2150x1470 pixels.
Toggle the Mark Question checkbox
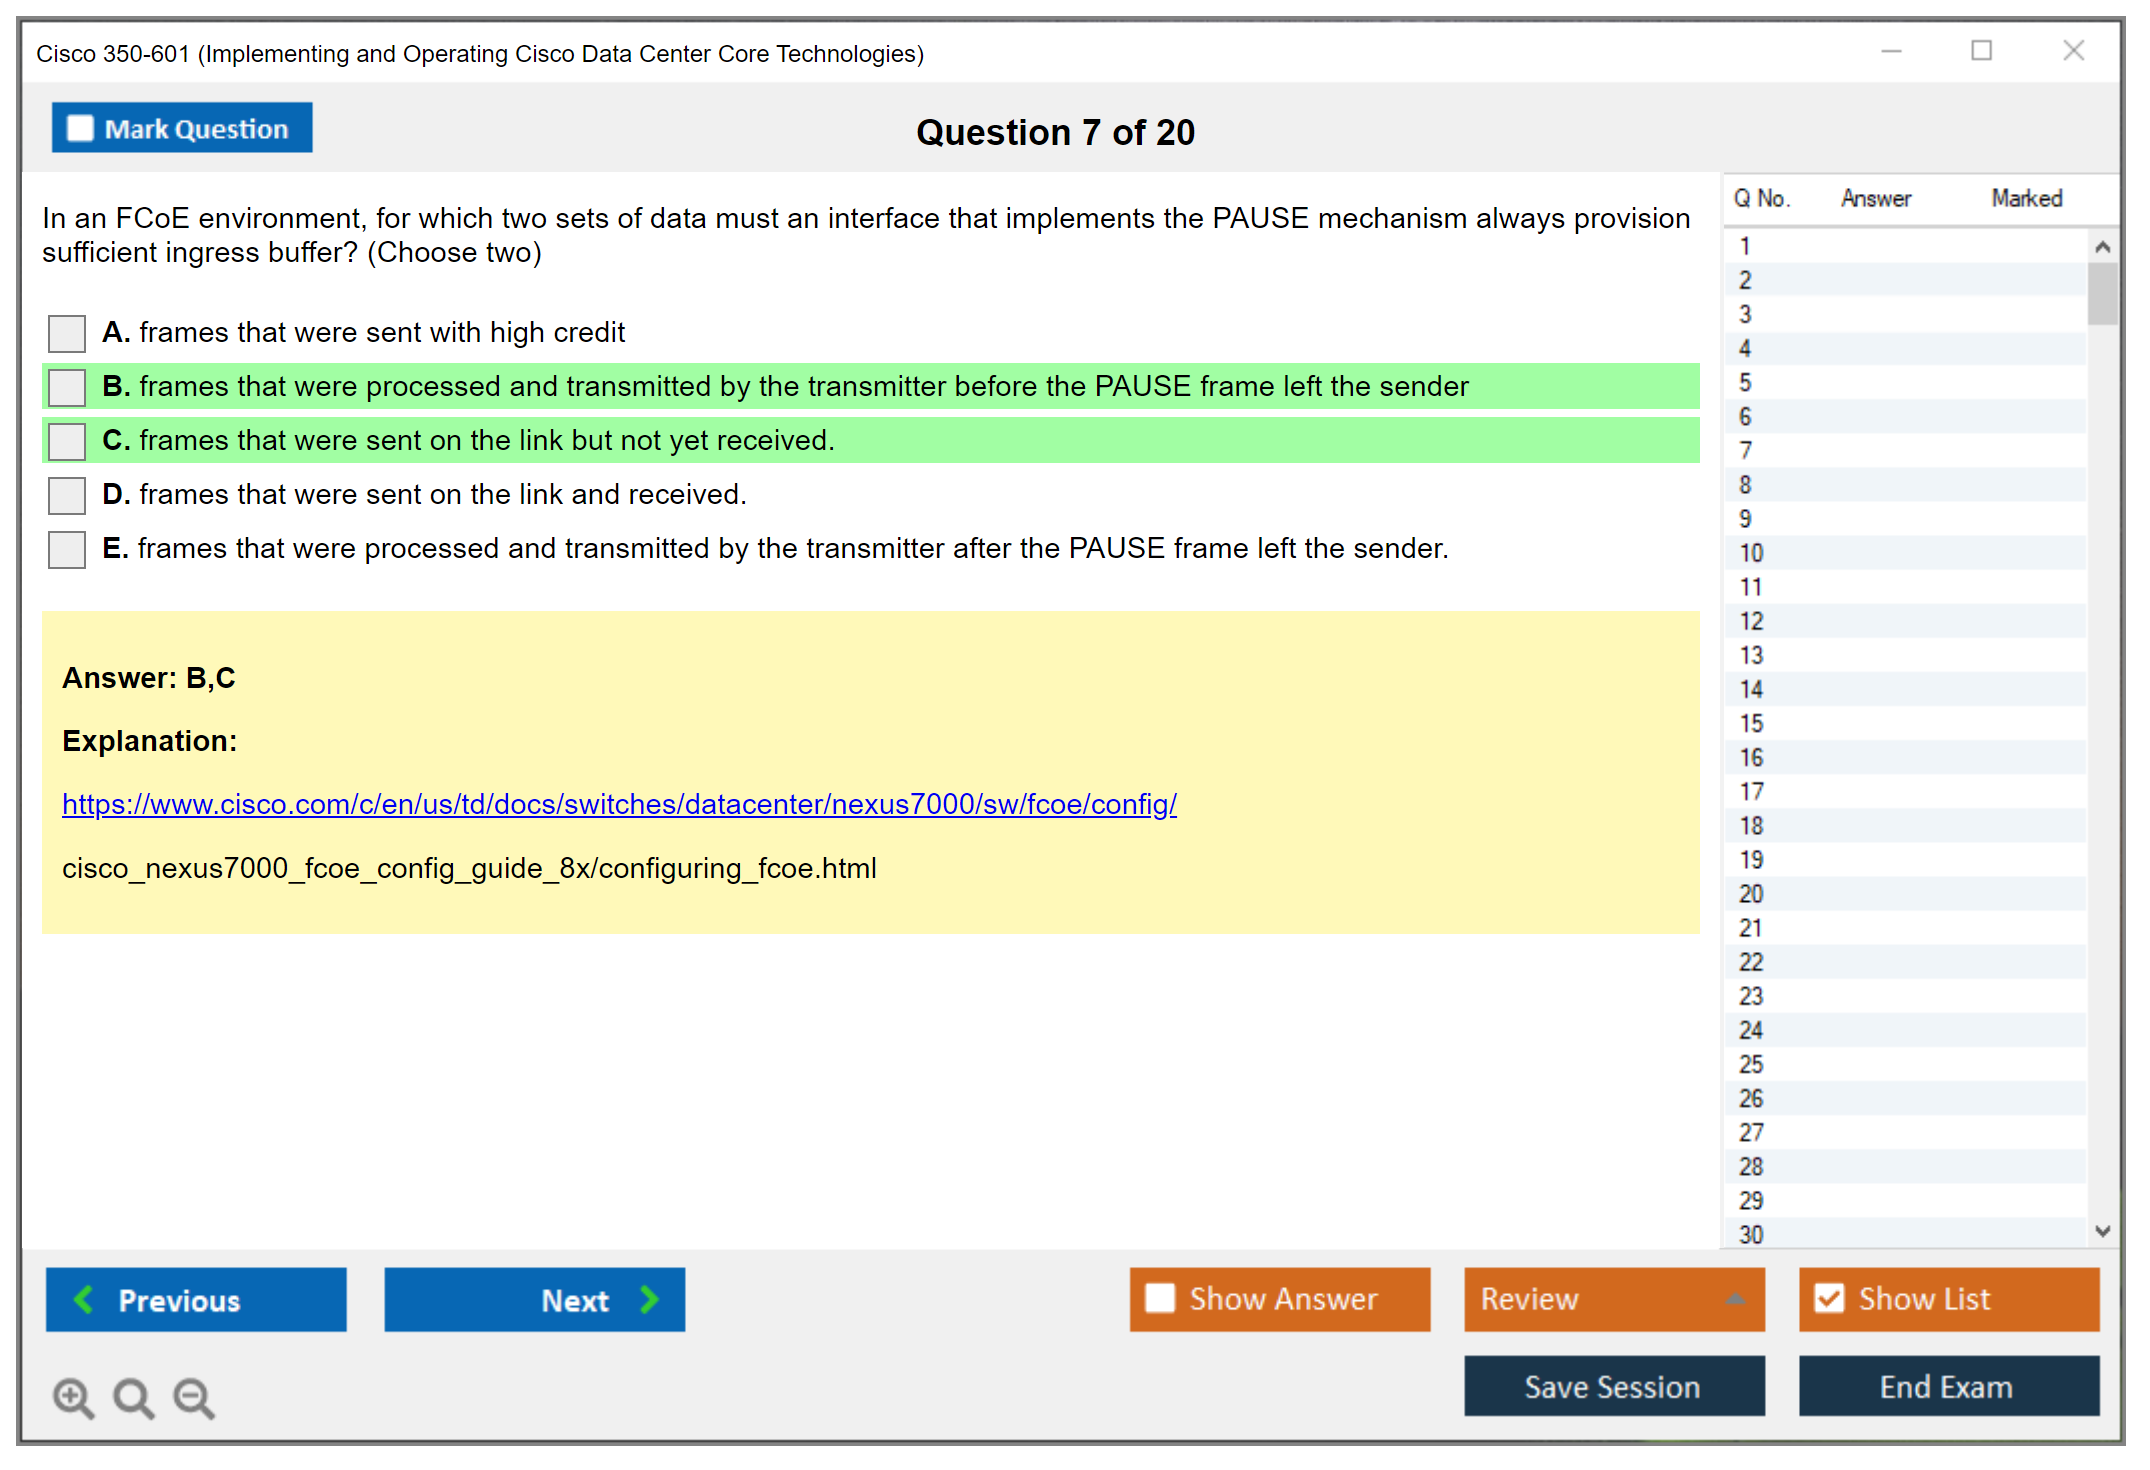pos(80,128)
